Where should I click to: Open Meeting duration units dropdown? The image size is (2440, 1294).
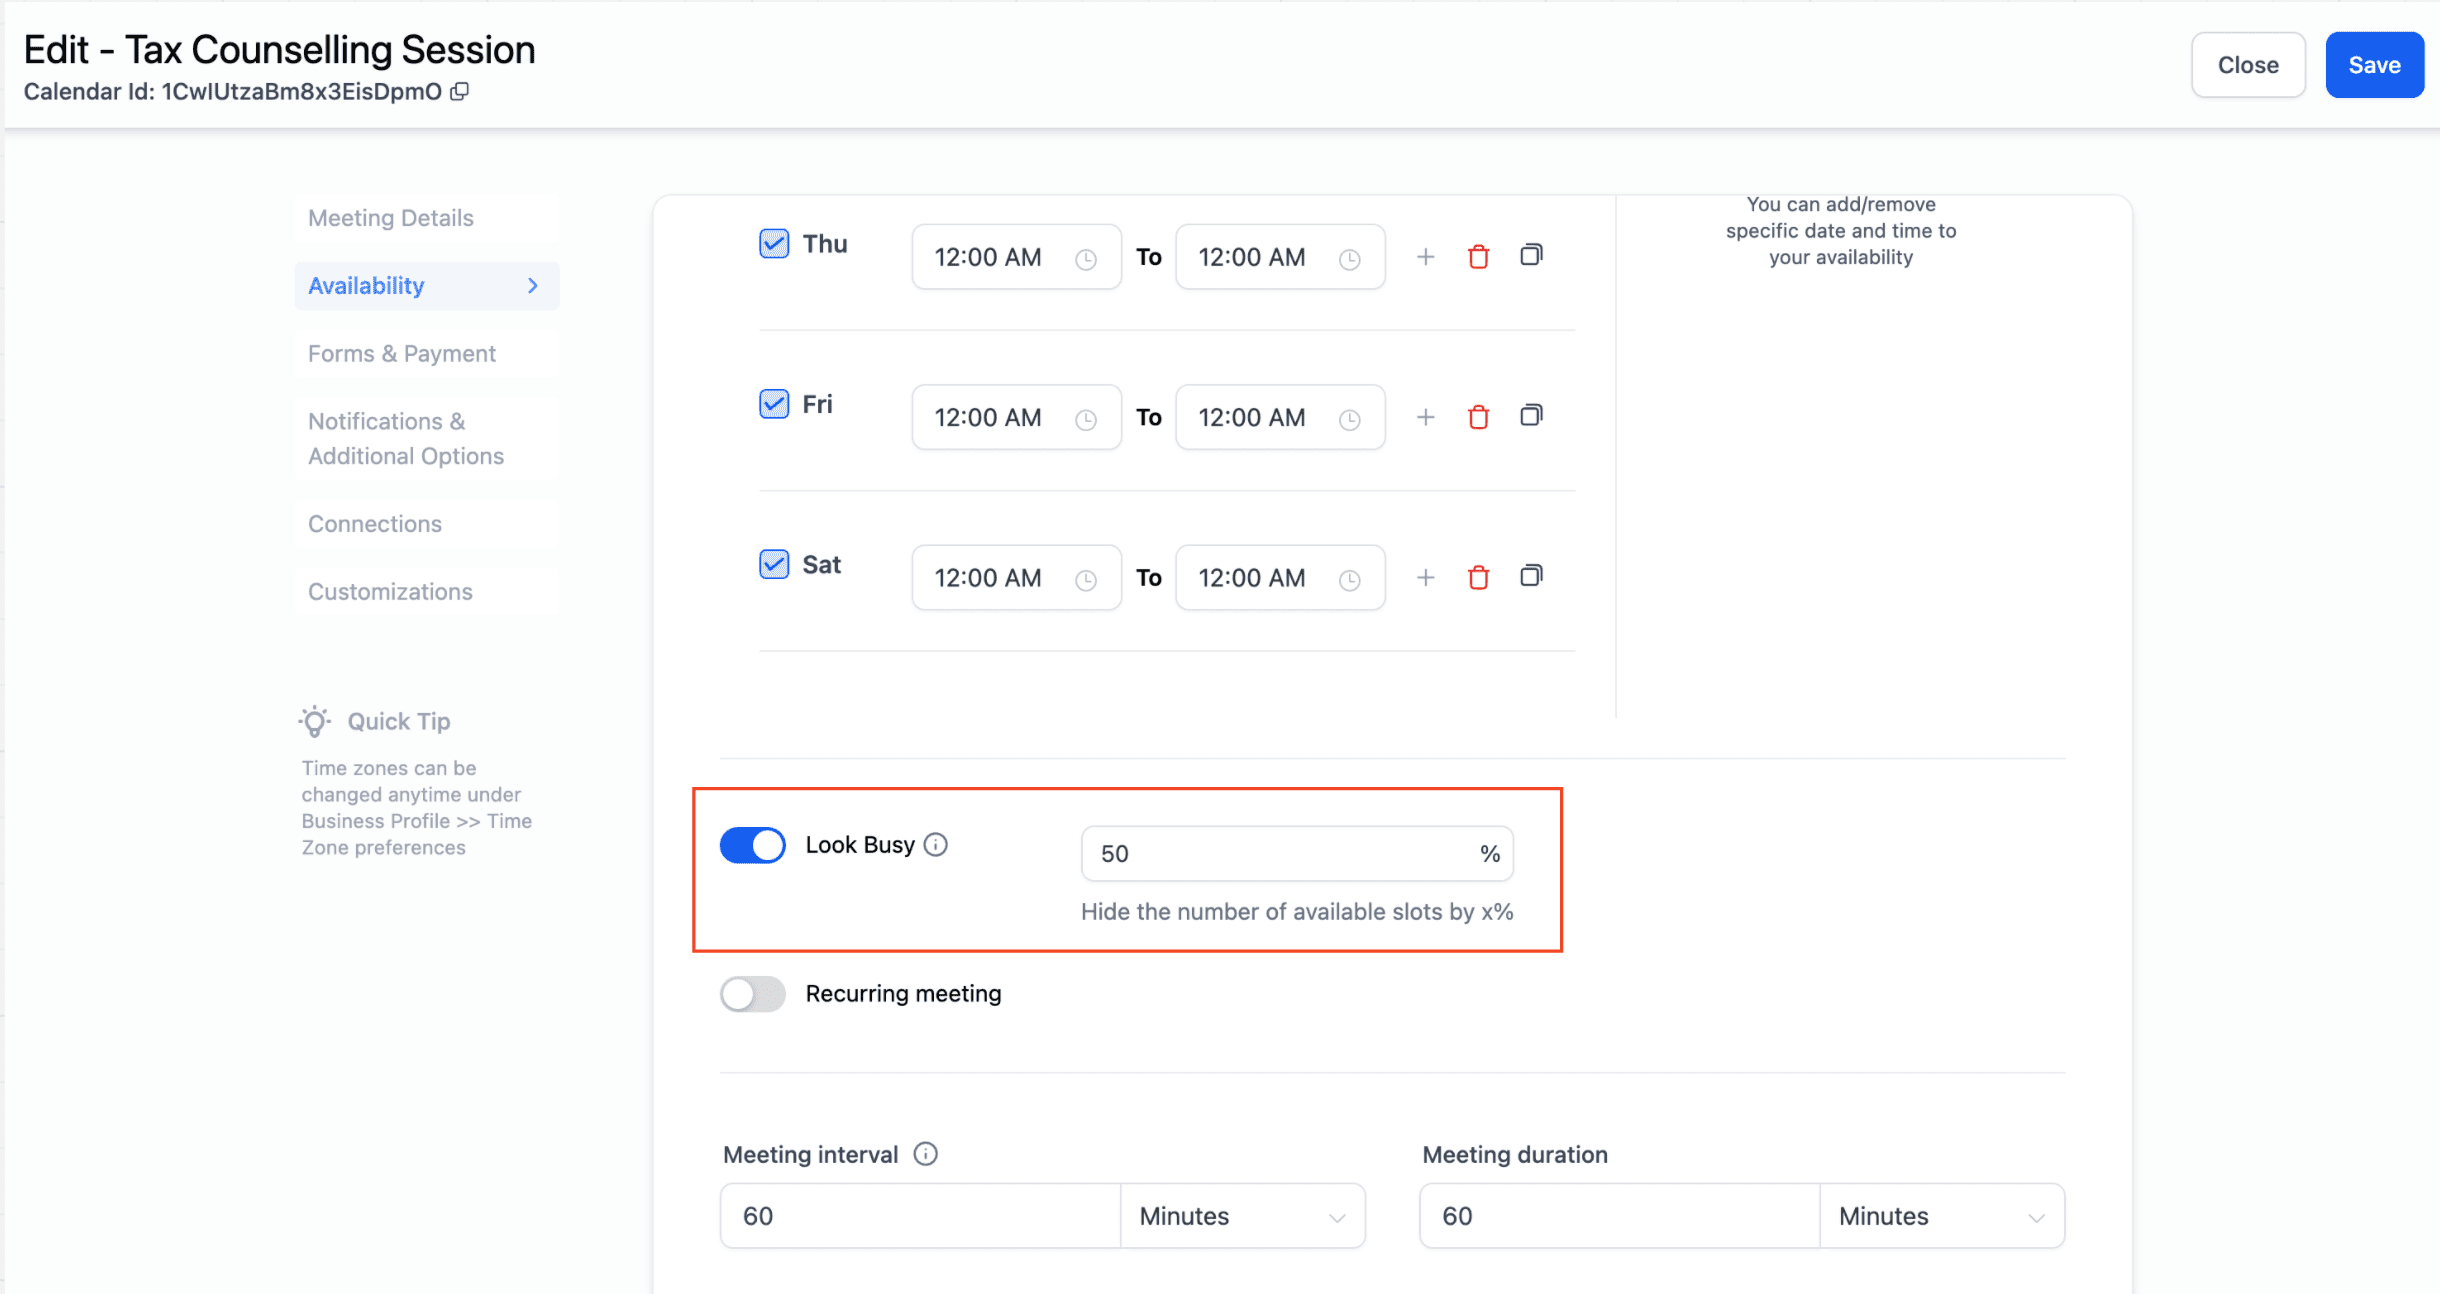tap(1942, 1216)
